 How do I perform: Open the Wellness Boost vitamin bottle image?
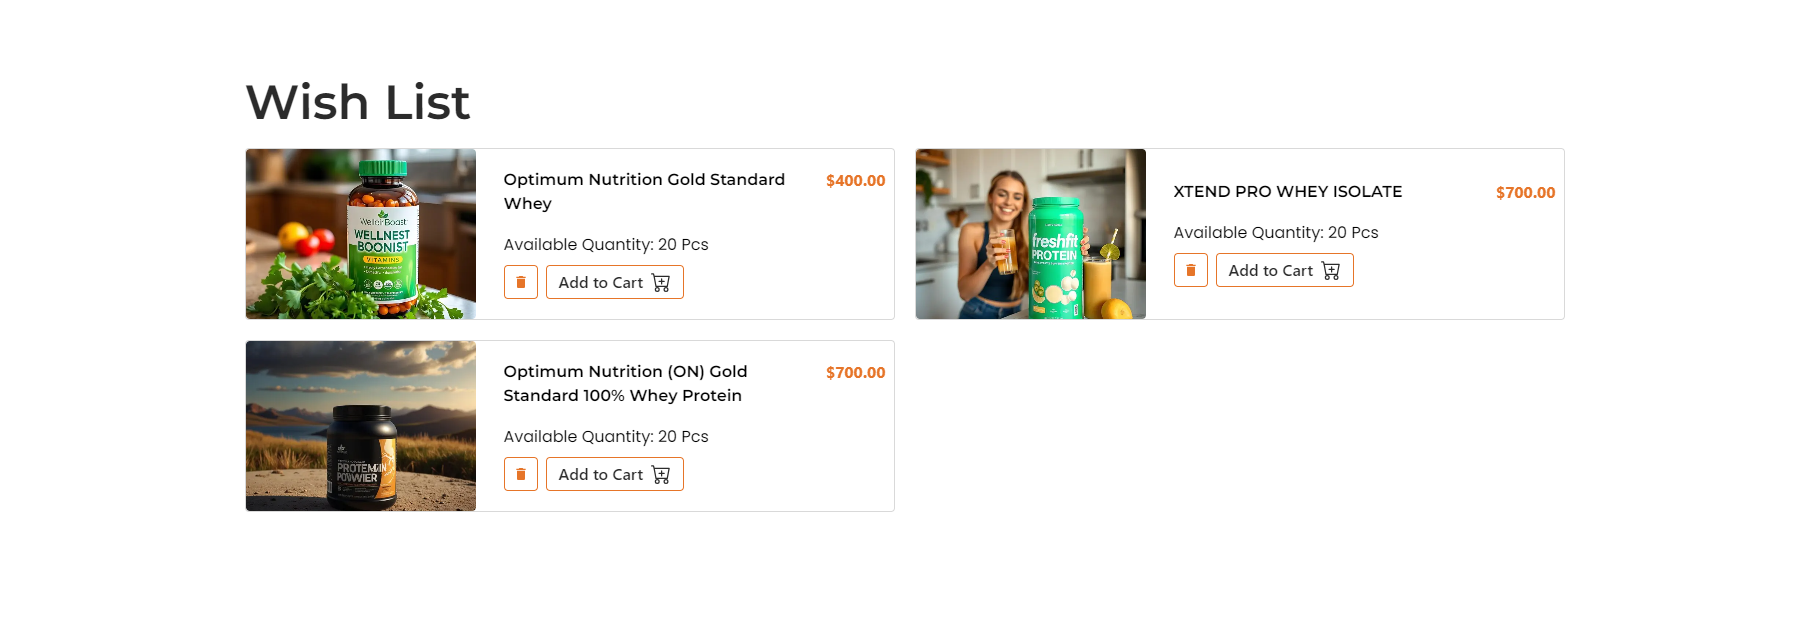[361, 234]
